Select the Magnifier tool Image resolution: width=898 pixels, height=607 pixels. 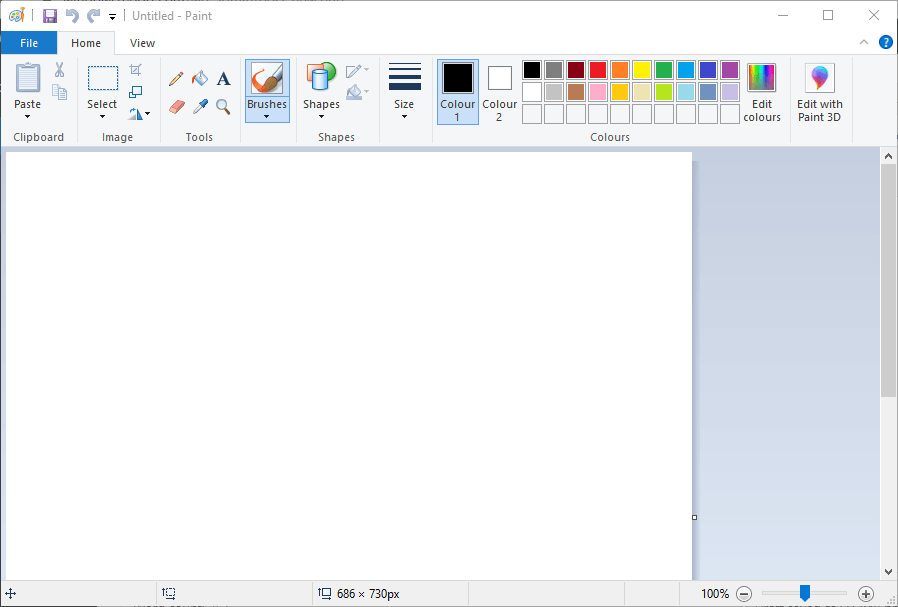pos(224,106)
